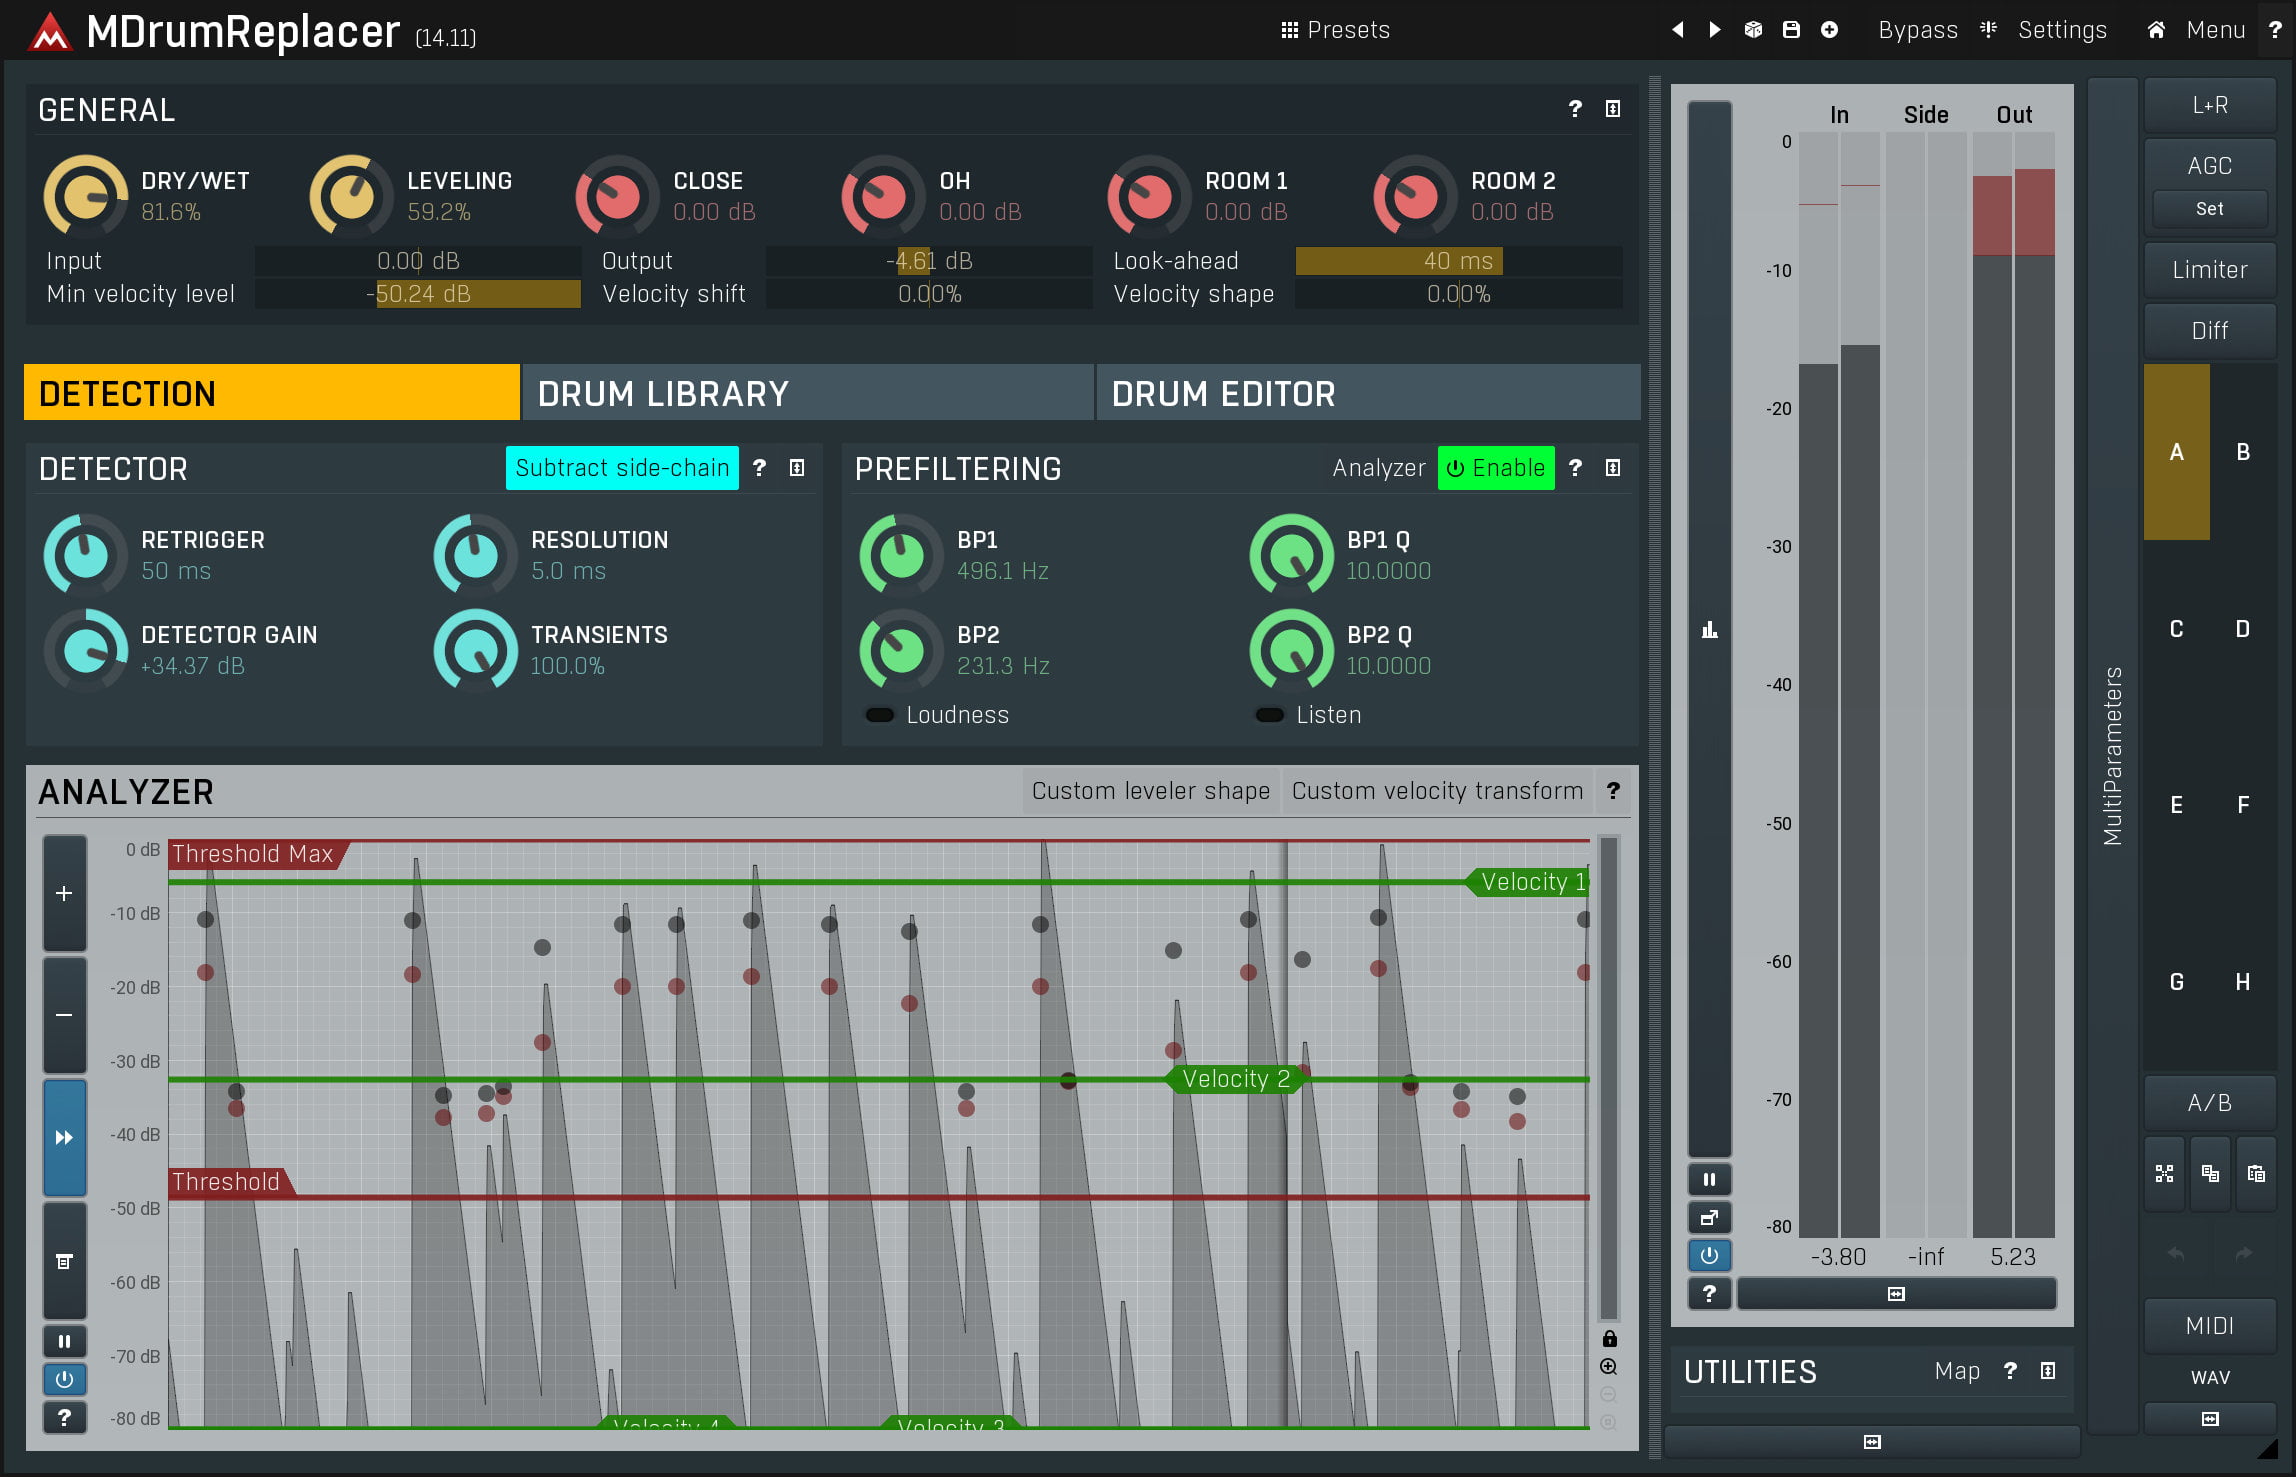Toggle the Loudness switch in Prefiltering
The height and width of the screenshot is (1477, 2296).
click(880, 715)
